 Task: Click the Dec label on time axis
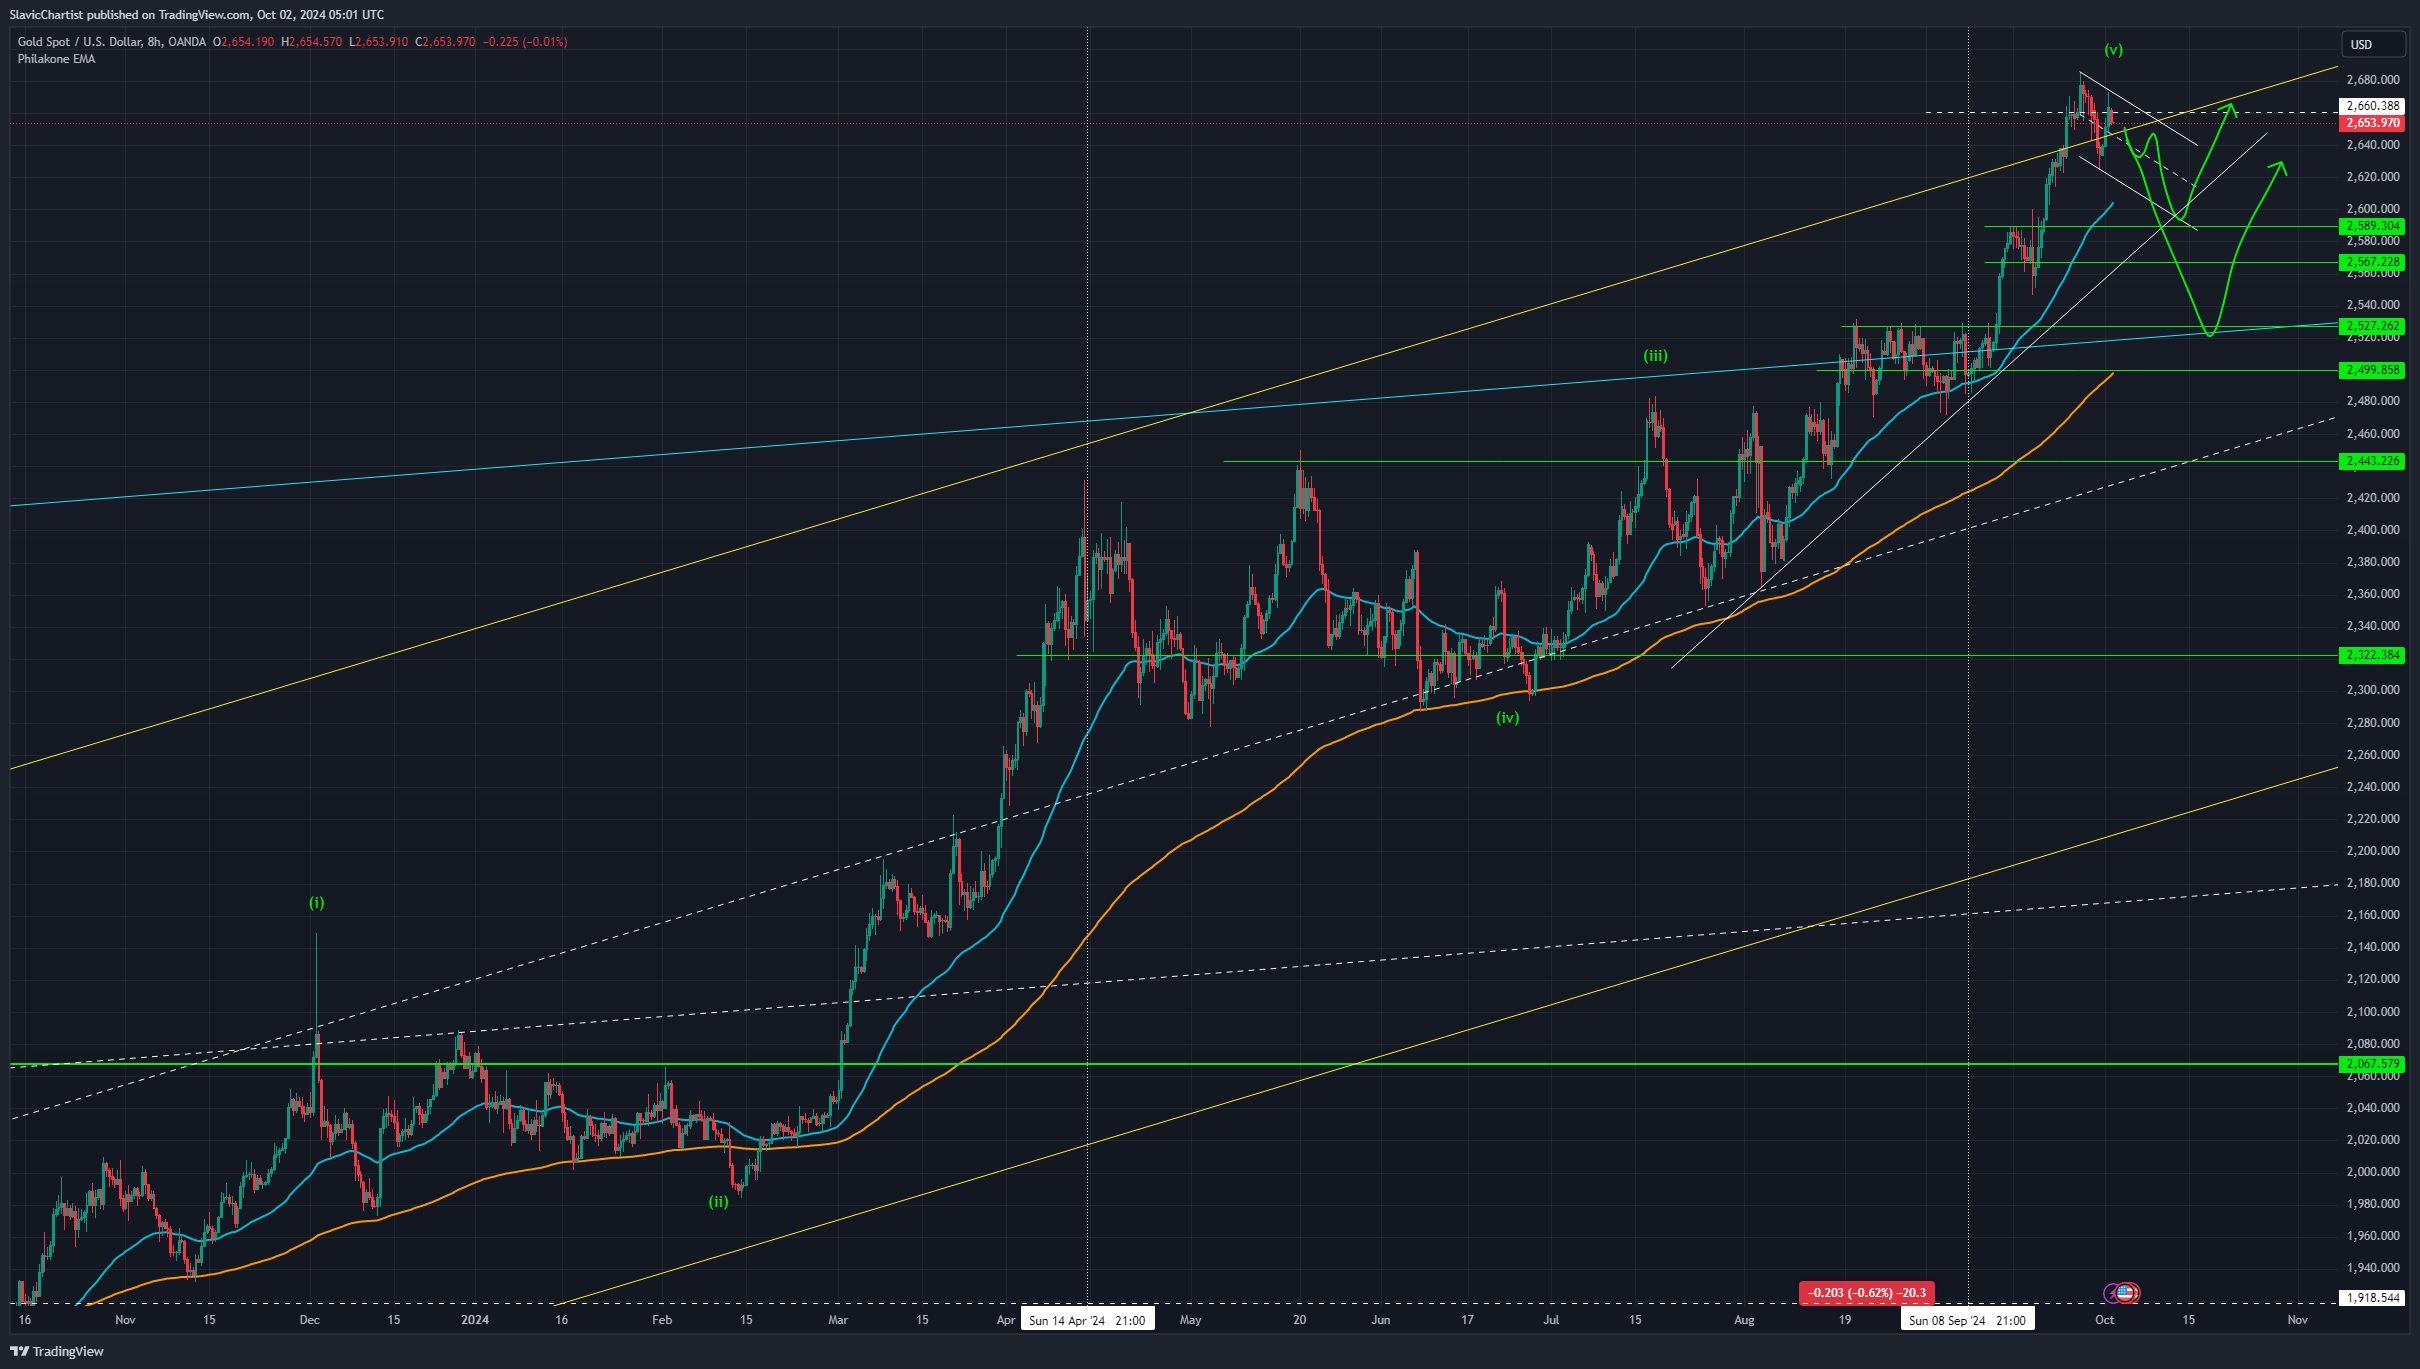310,1320
